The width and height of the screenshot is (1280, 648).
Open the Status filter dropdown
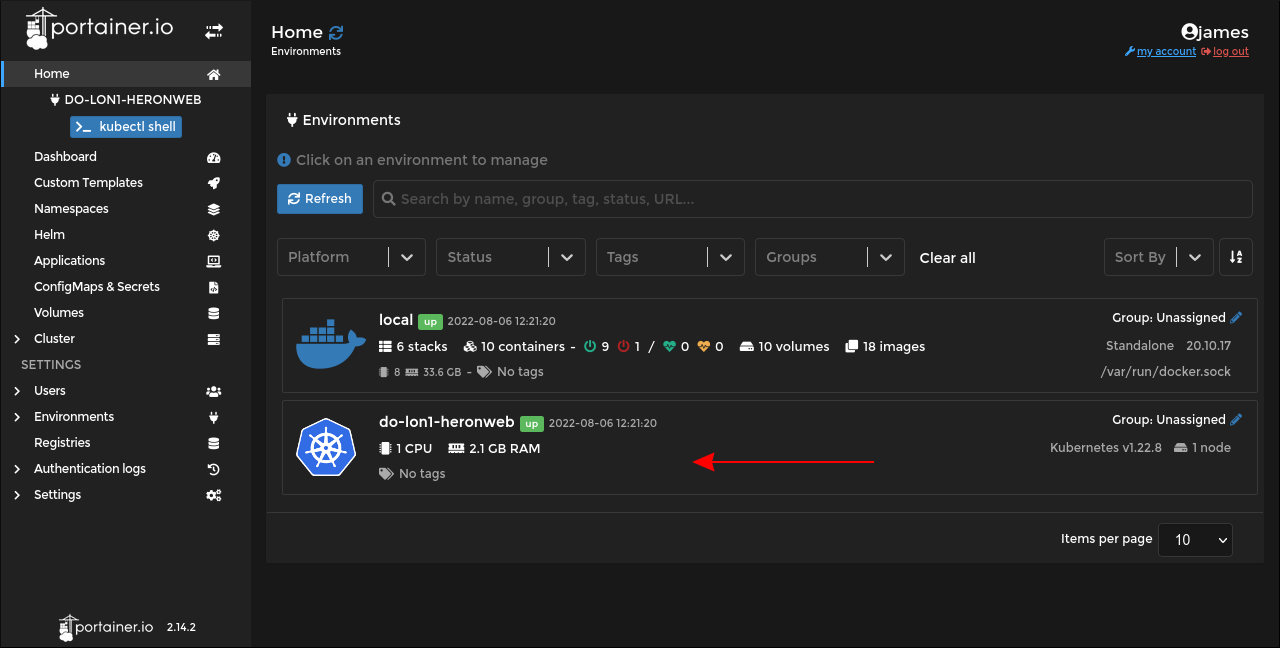click(510, 257)
